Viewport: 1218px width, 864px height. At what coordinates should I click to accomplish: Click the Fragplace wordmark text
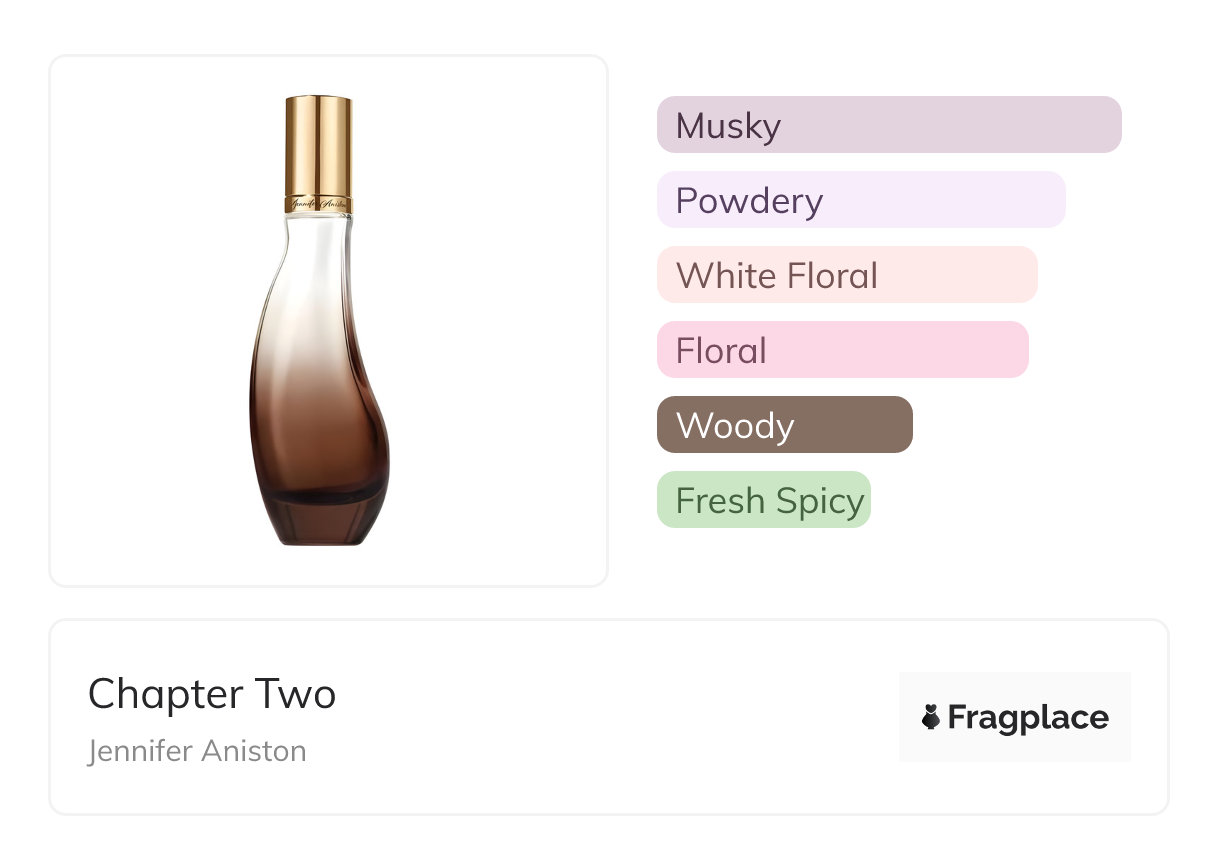(1028, 718)
